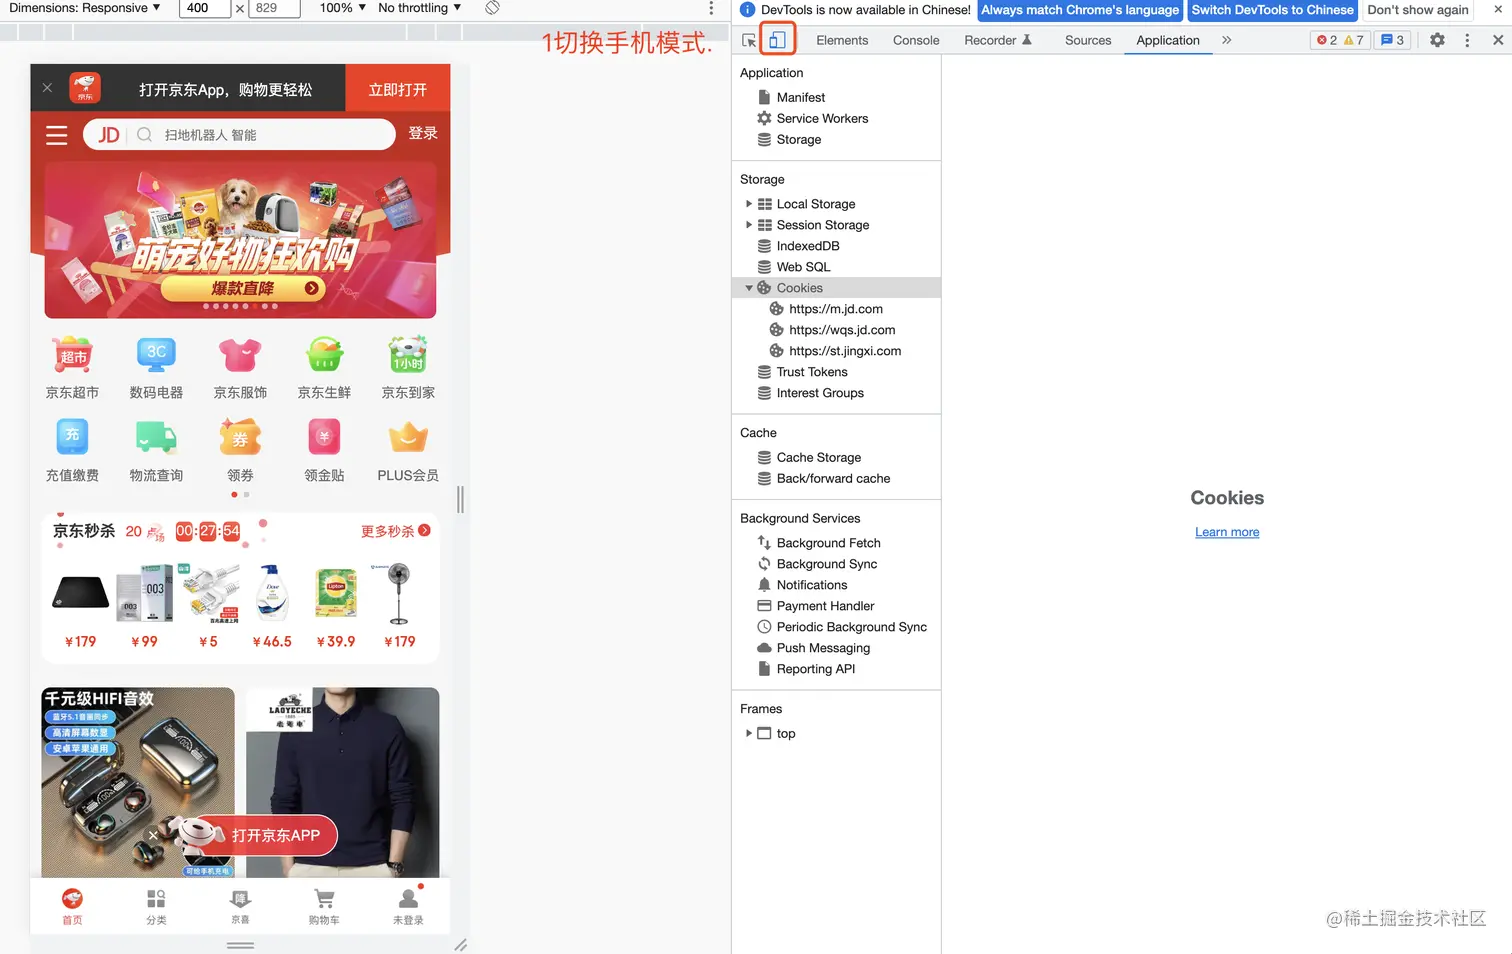This screenshot has height=954, width=1512.
Task: Tap 更多秒杀 link
Action: point(396,531)
